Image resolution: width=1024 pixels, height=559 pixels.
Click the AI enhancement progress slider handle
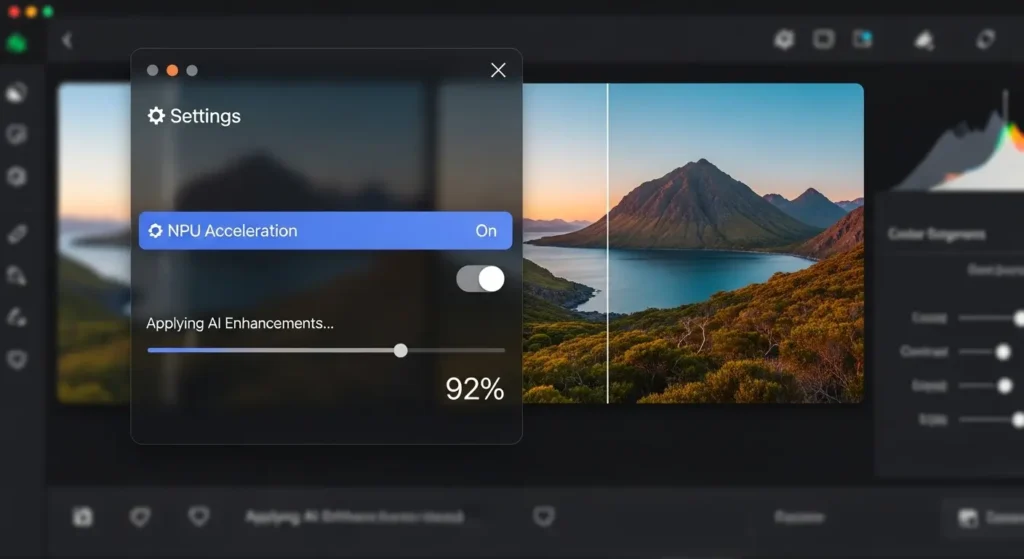(401, 351)
